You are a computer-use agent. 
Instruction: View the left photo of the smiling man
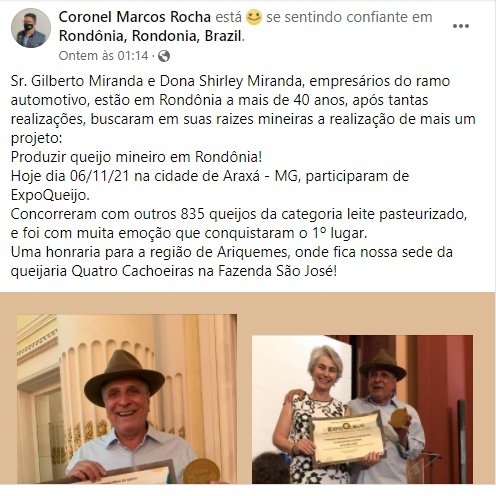coord(127,399)
